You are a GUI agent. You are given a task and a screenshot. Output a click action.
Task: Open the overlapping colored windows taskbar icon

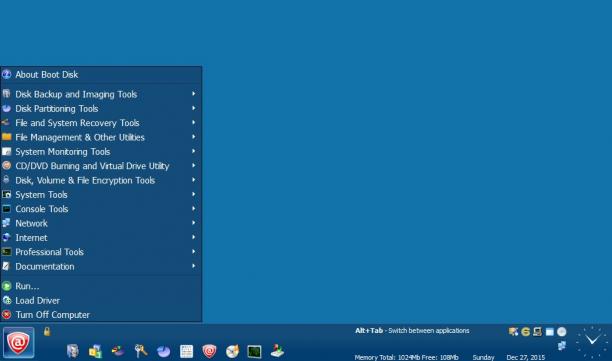click(95, 351)
